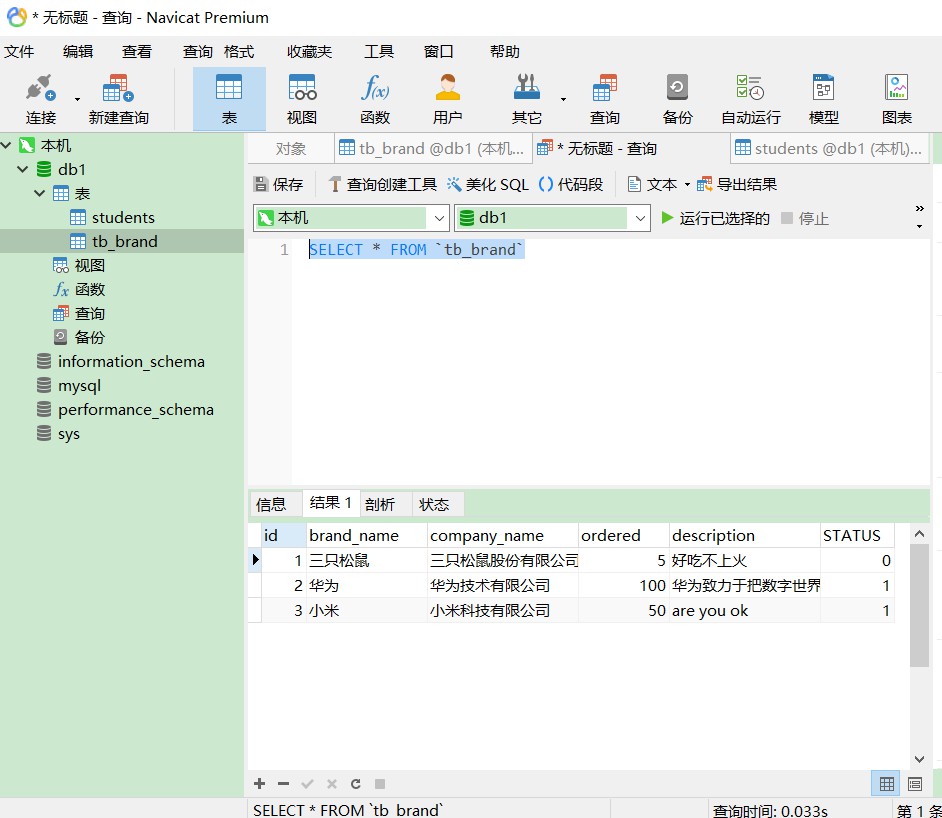Open the 查看 menu
The width and height of the screenshot is (942, 818).
(x=137, y=52)
